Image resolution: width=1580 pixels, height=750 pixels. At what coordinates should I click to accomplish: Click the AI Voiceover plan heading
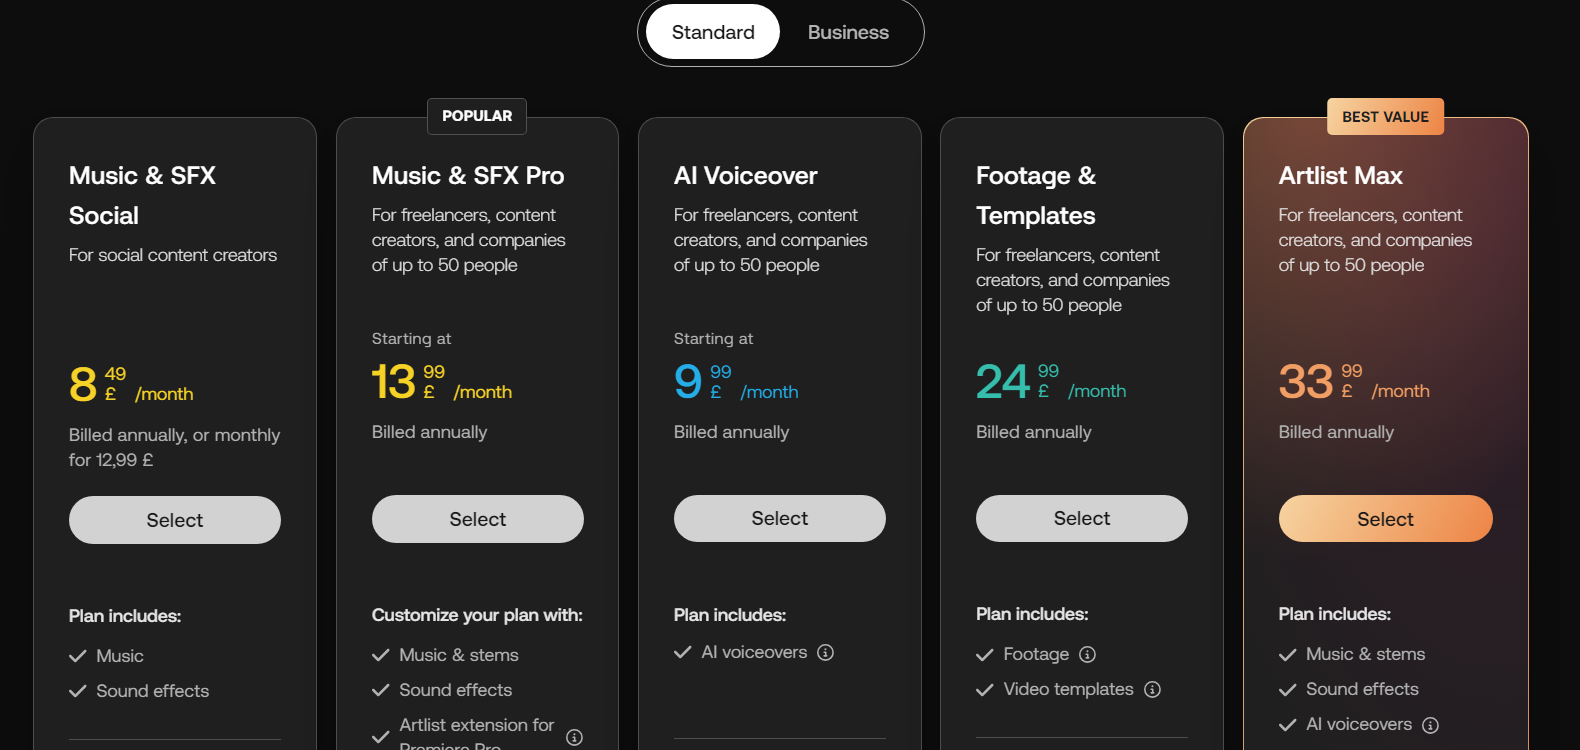coord(745,176)
